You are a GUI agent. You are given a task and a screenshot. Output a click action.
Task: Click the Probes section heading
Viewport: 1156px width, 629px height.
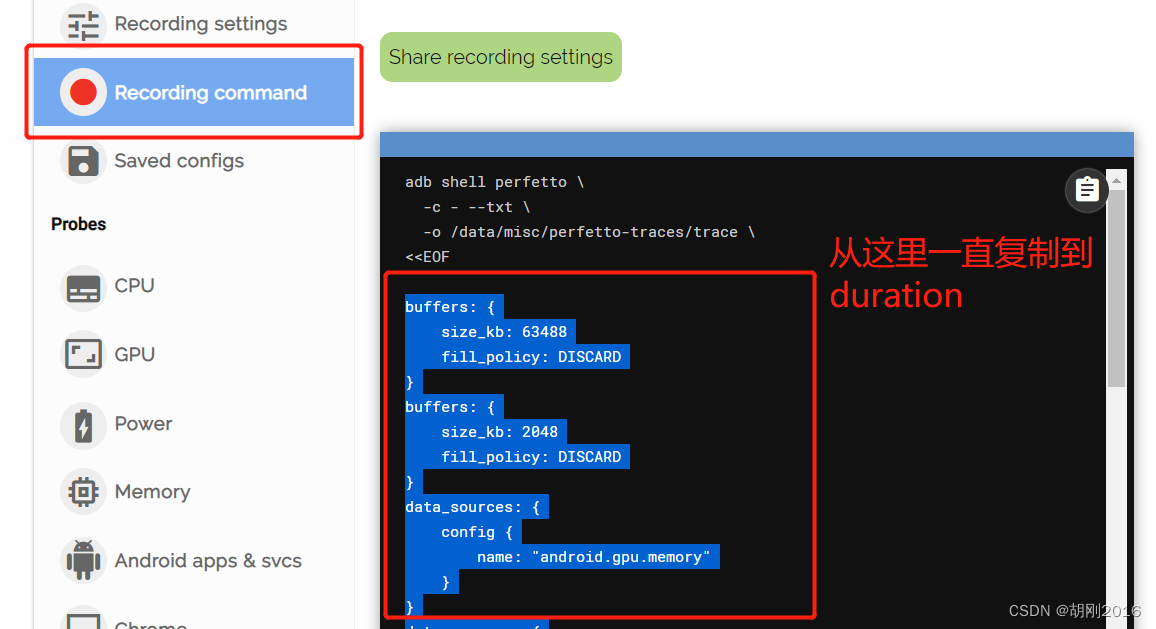click(x=79, y=224)
